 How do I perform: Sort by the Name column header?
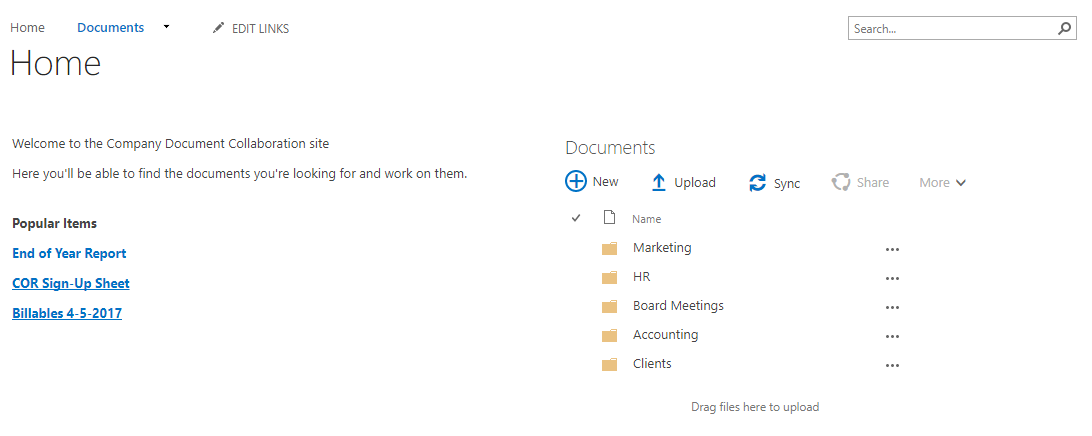coord(646,219)
